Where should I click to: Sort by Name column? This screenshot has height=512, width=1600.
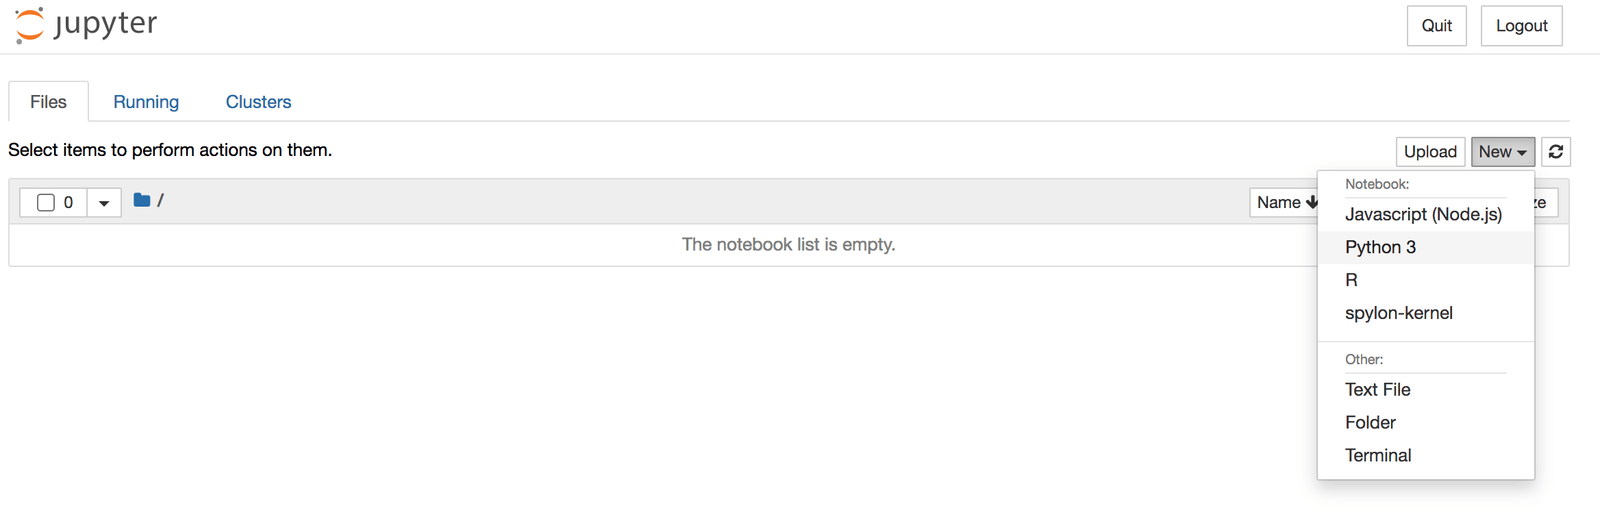coord(1286,202)
